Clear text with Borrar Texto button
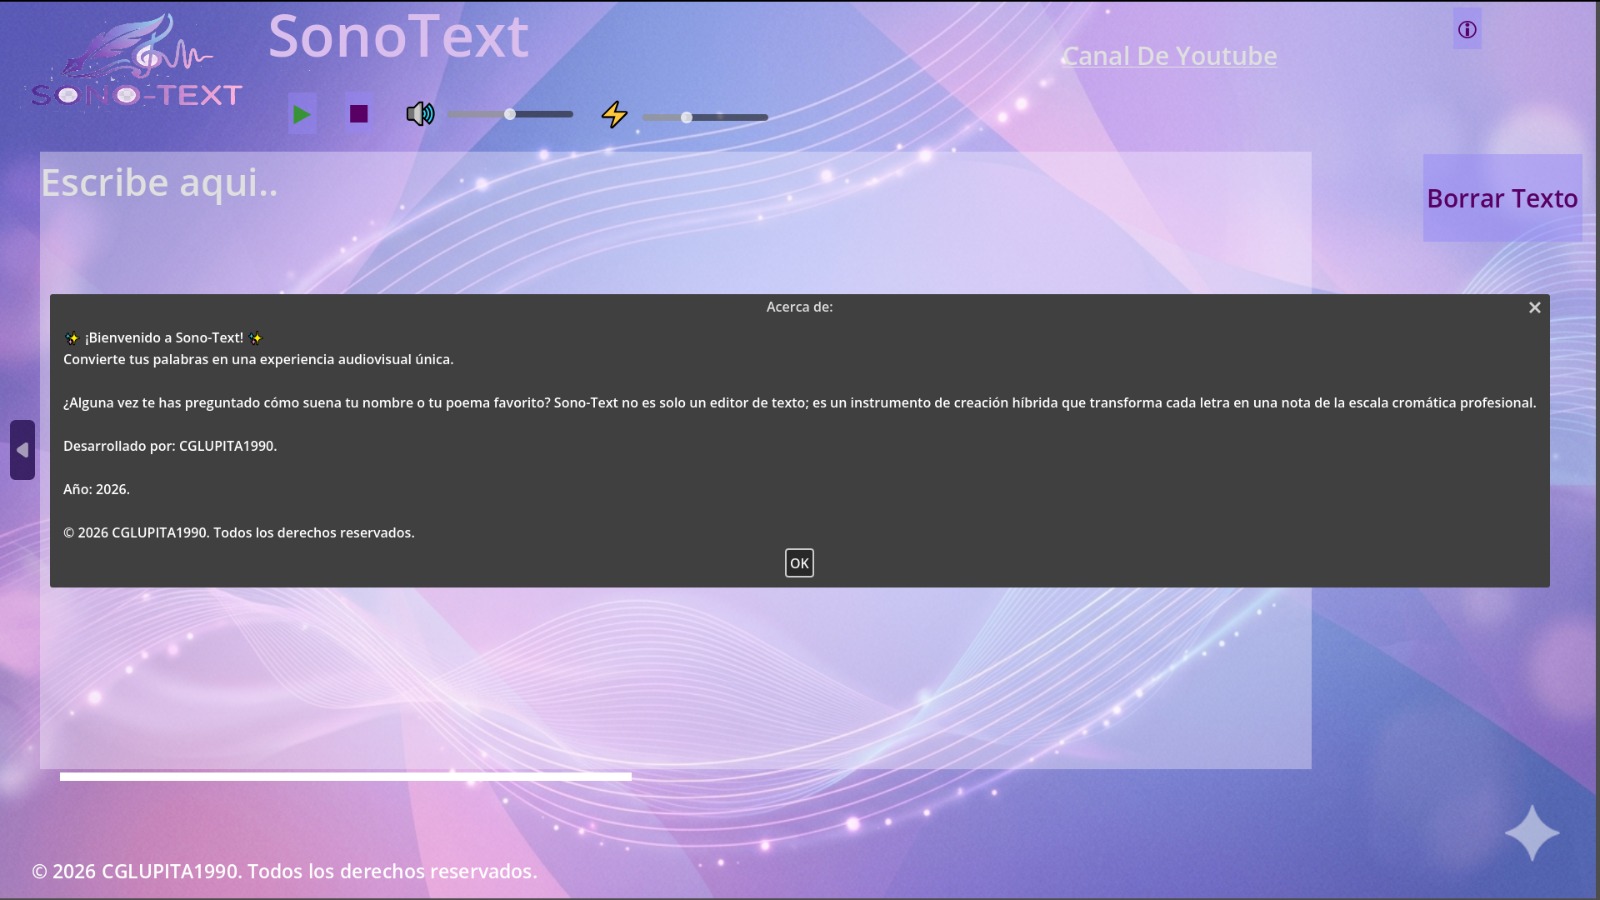 (x=1502, y=198)
